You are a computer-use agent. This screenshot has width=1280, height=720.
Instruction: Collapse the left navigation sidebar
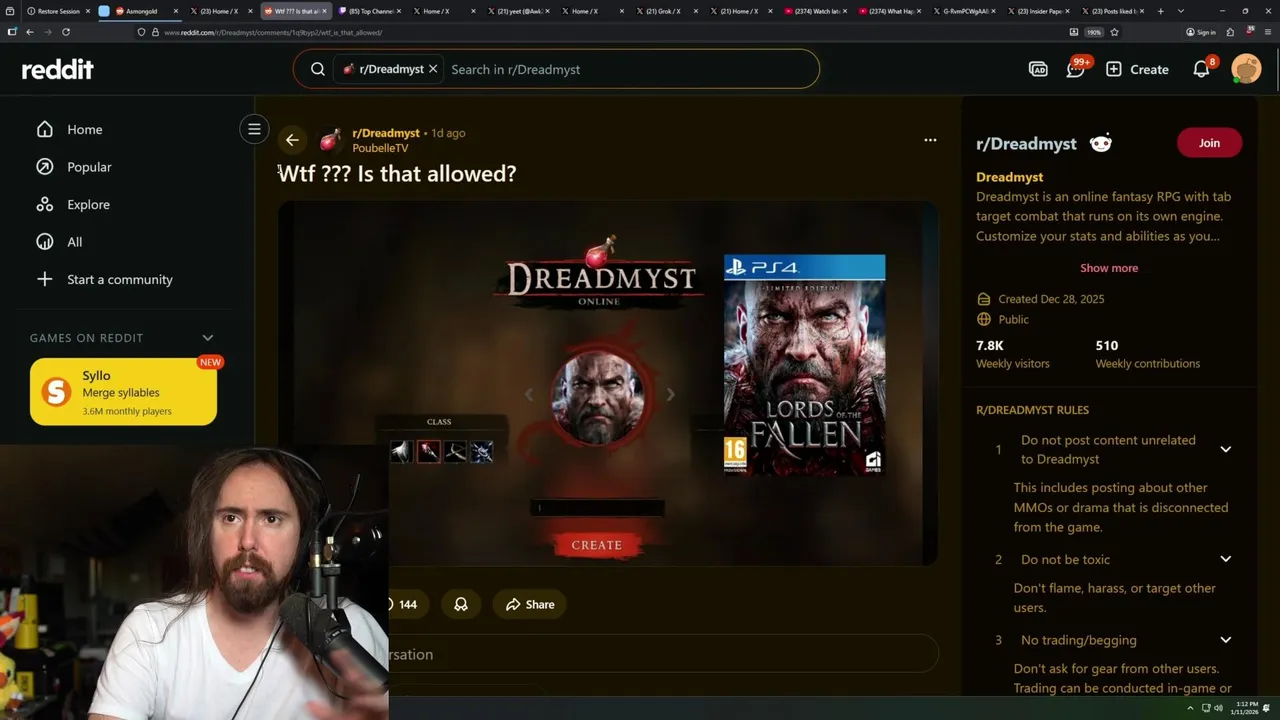pos(254,129)
